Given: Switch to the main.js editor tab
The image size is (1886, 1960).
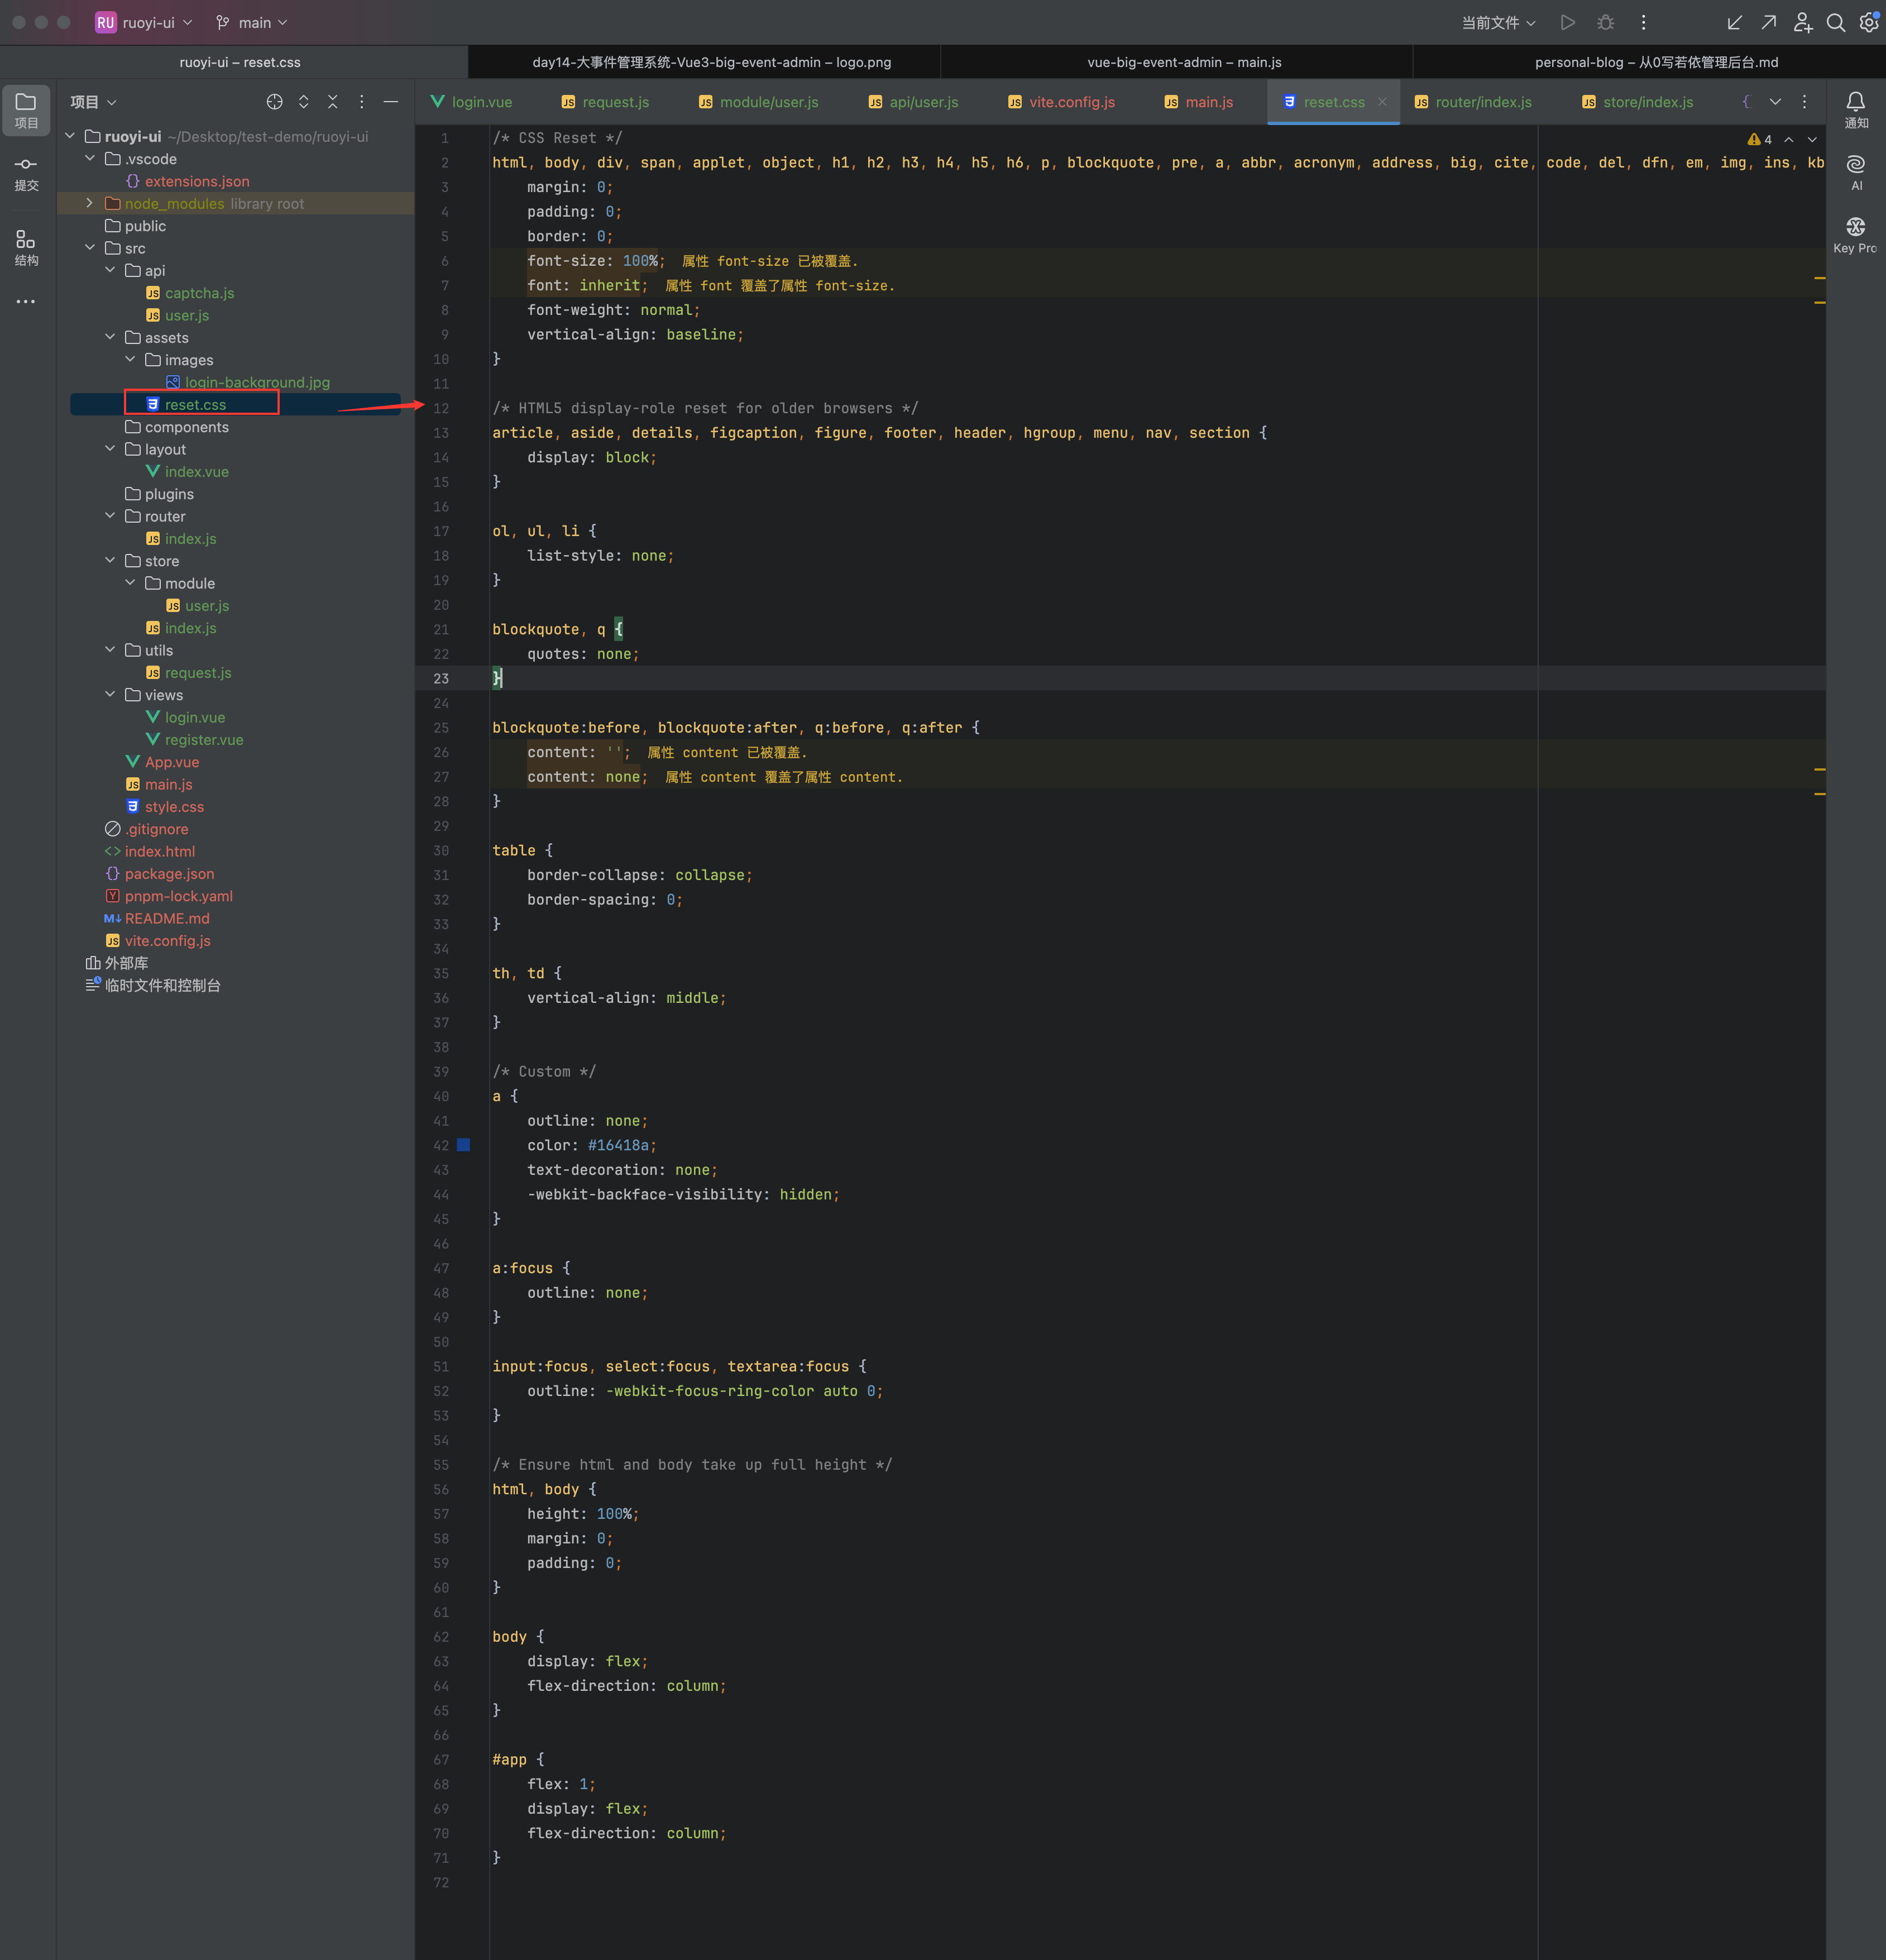Looking at the screenshot, I should (x=1198, y=102).
